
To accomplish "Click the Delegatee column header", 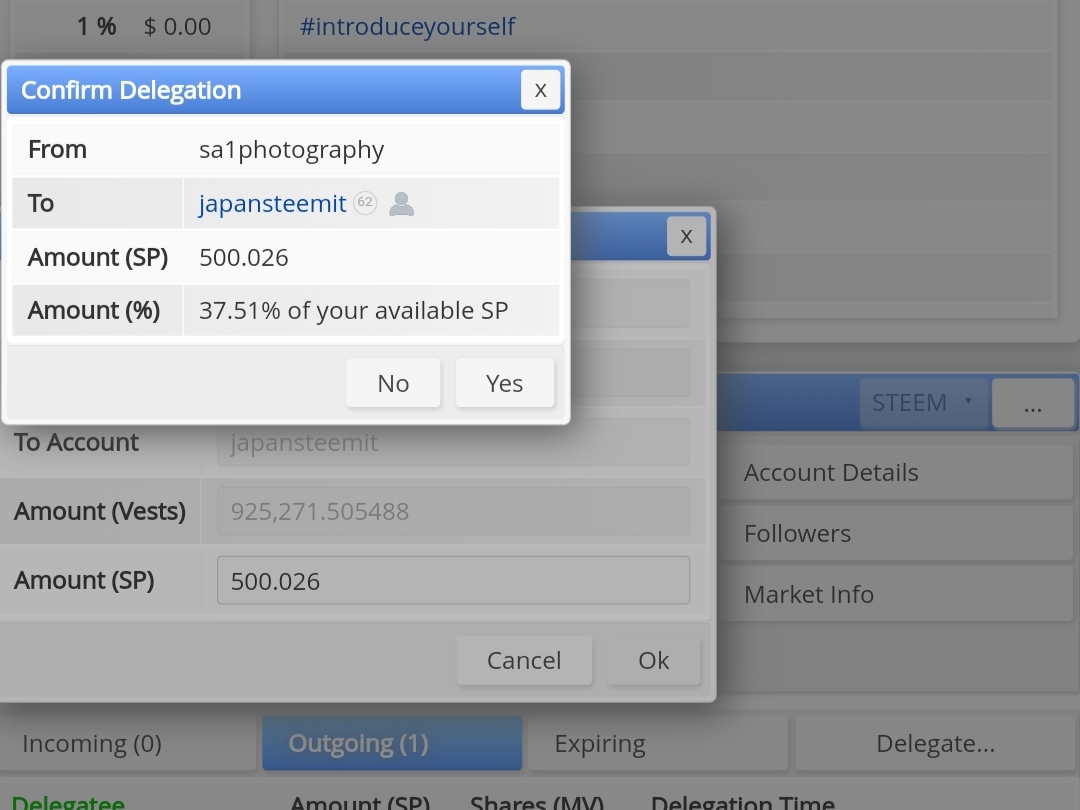I will point(68,802).
